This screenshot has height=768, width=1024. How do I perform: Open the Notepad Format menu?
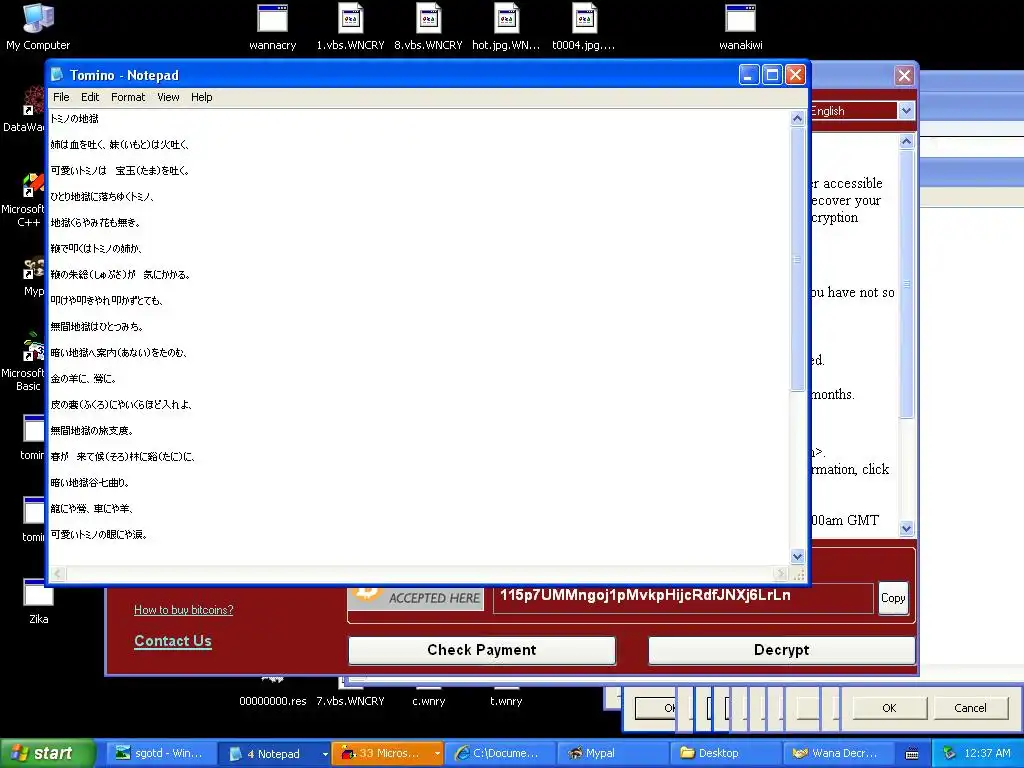pos(128,97)
